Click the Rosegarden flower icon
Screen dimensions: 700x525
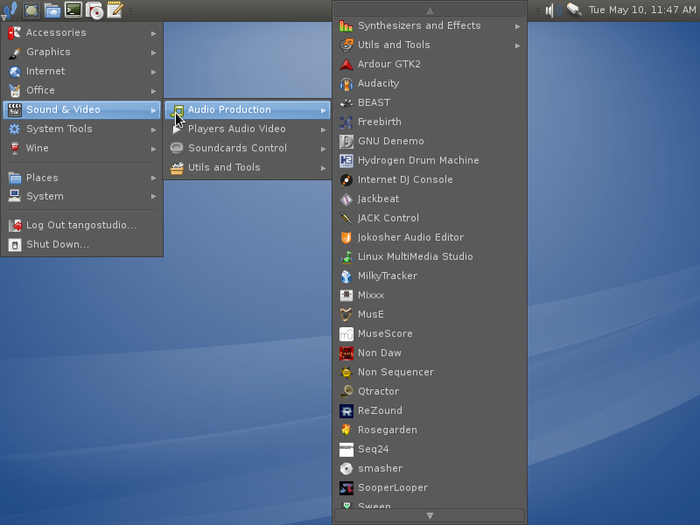coord(346,430)
